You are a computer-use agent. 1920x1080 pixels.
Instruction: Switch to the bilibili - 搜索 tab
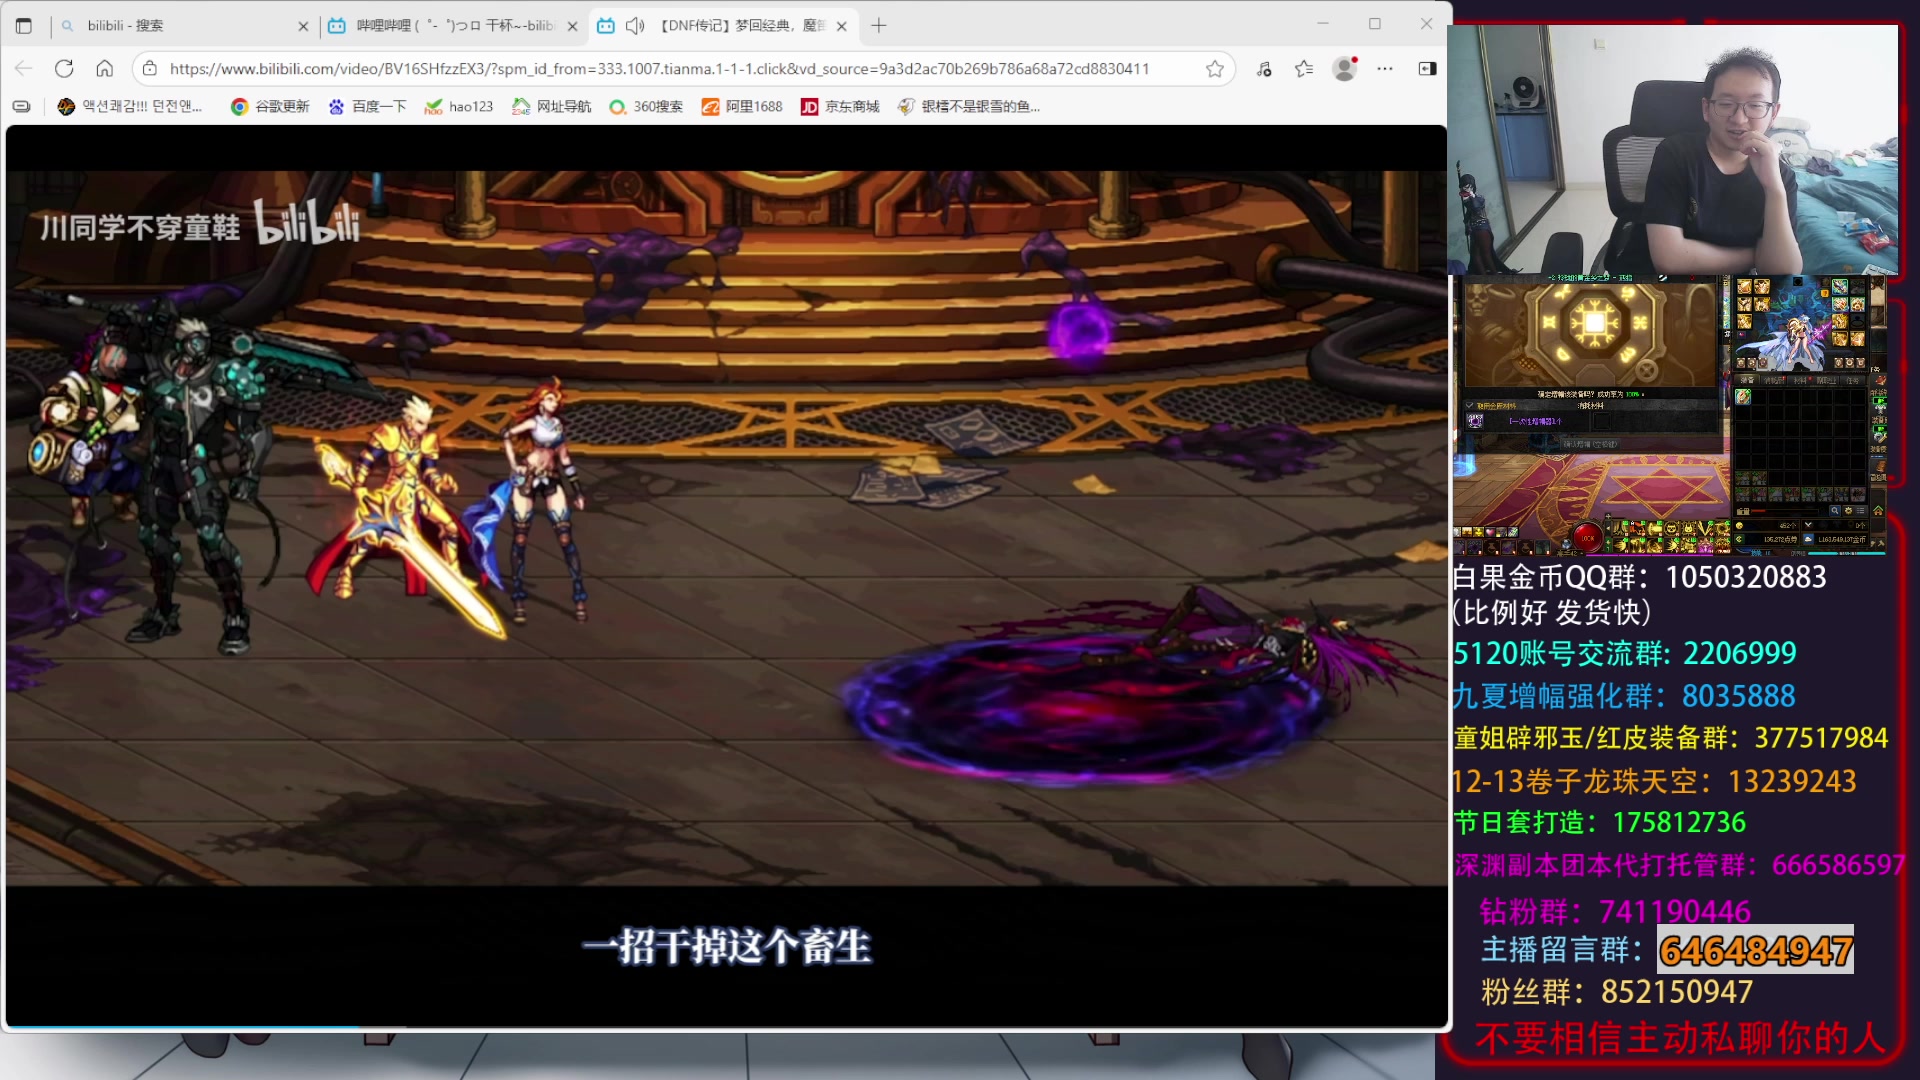tap(185, 26)
